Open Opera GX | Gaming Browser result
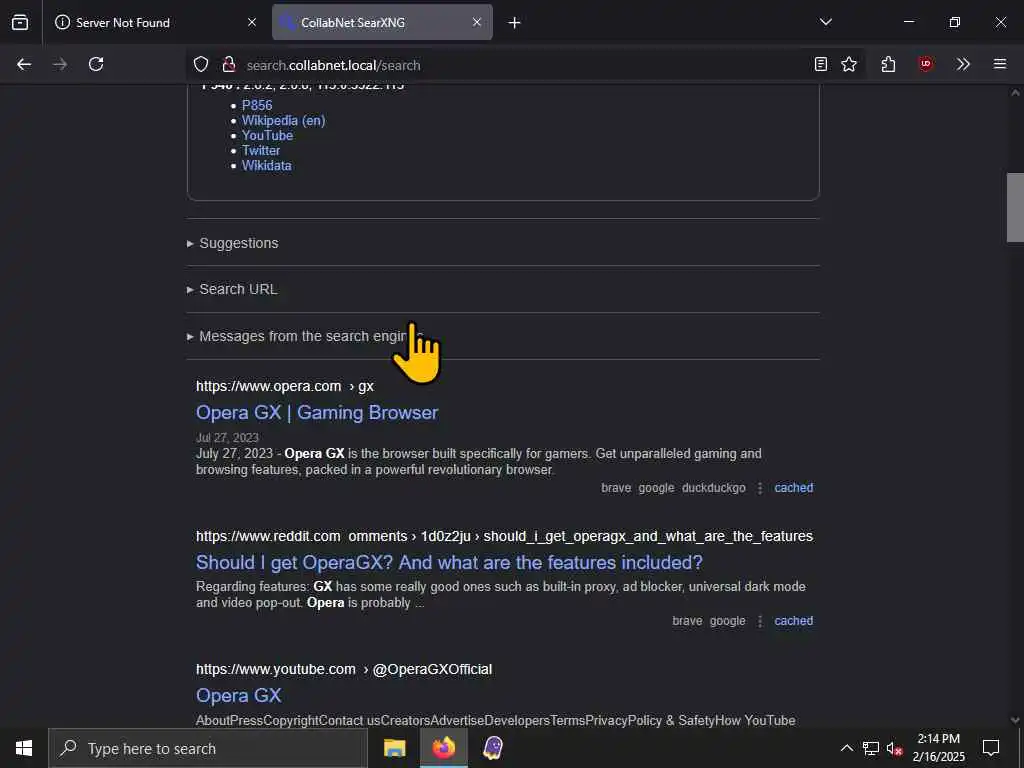 pyautogui.click(x=317, y=413)
